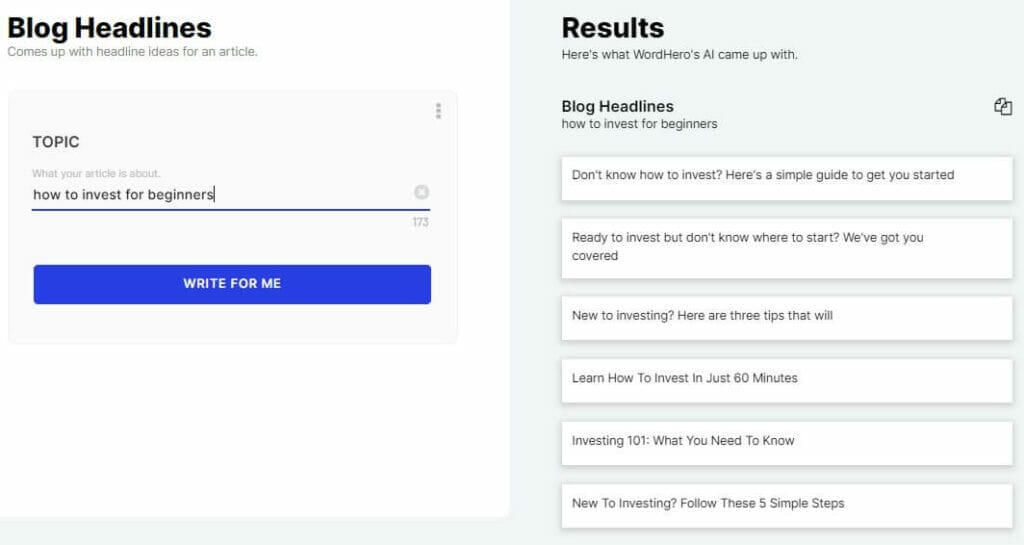Click the Blog Headlines label above the results

pyautogui.click(x=617, y=106)
